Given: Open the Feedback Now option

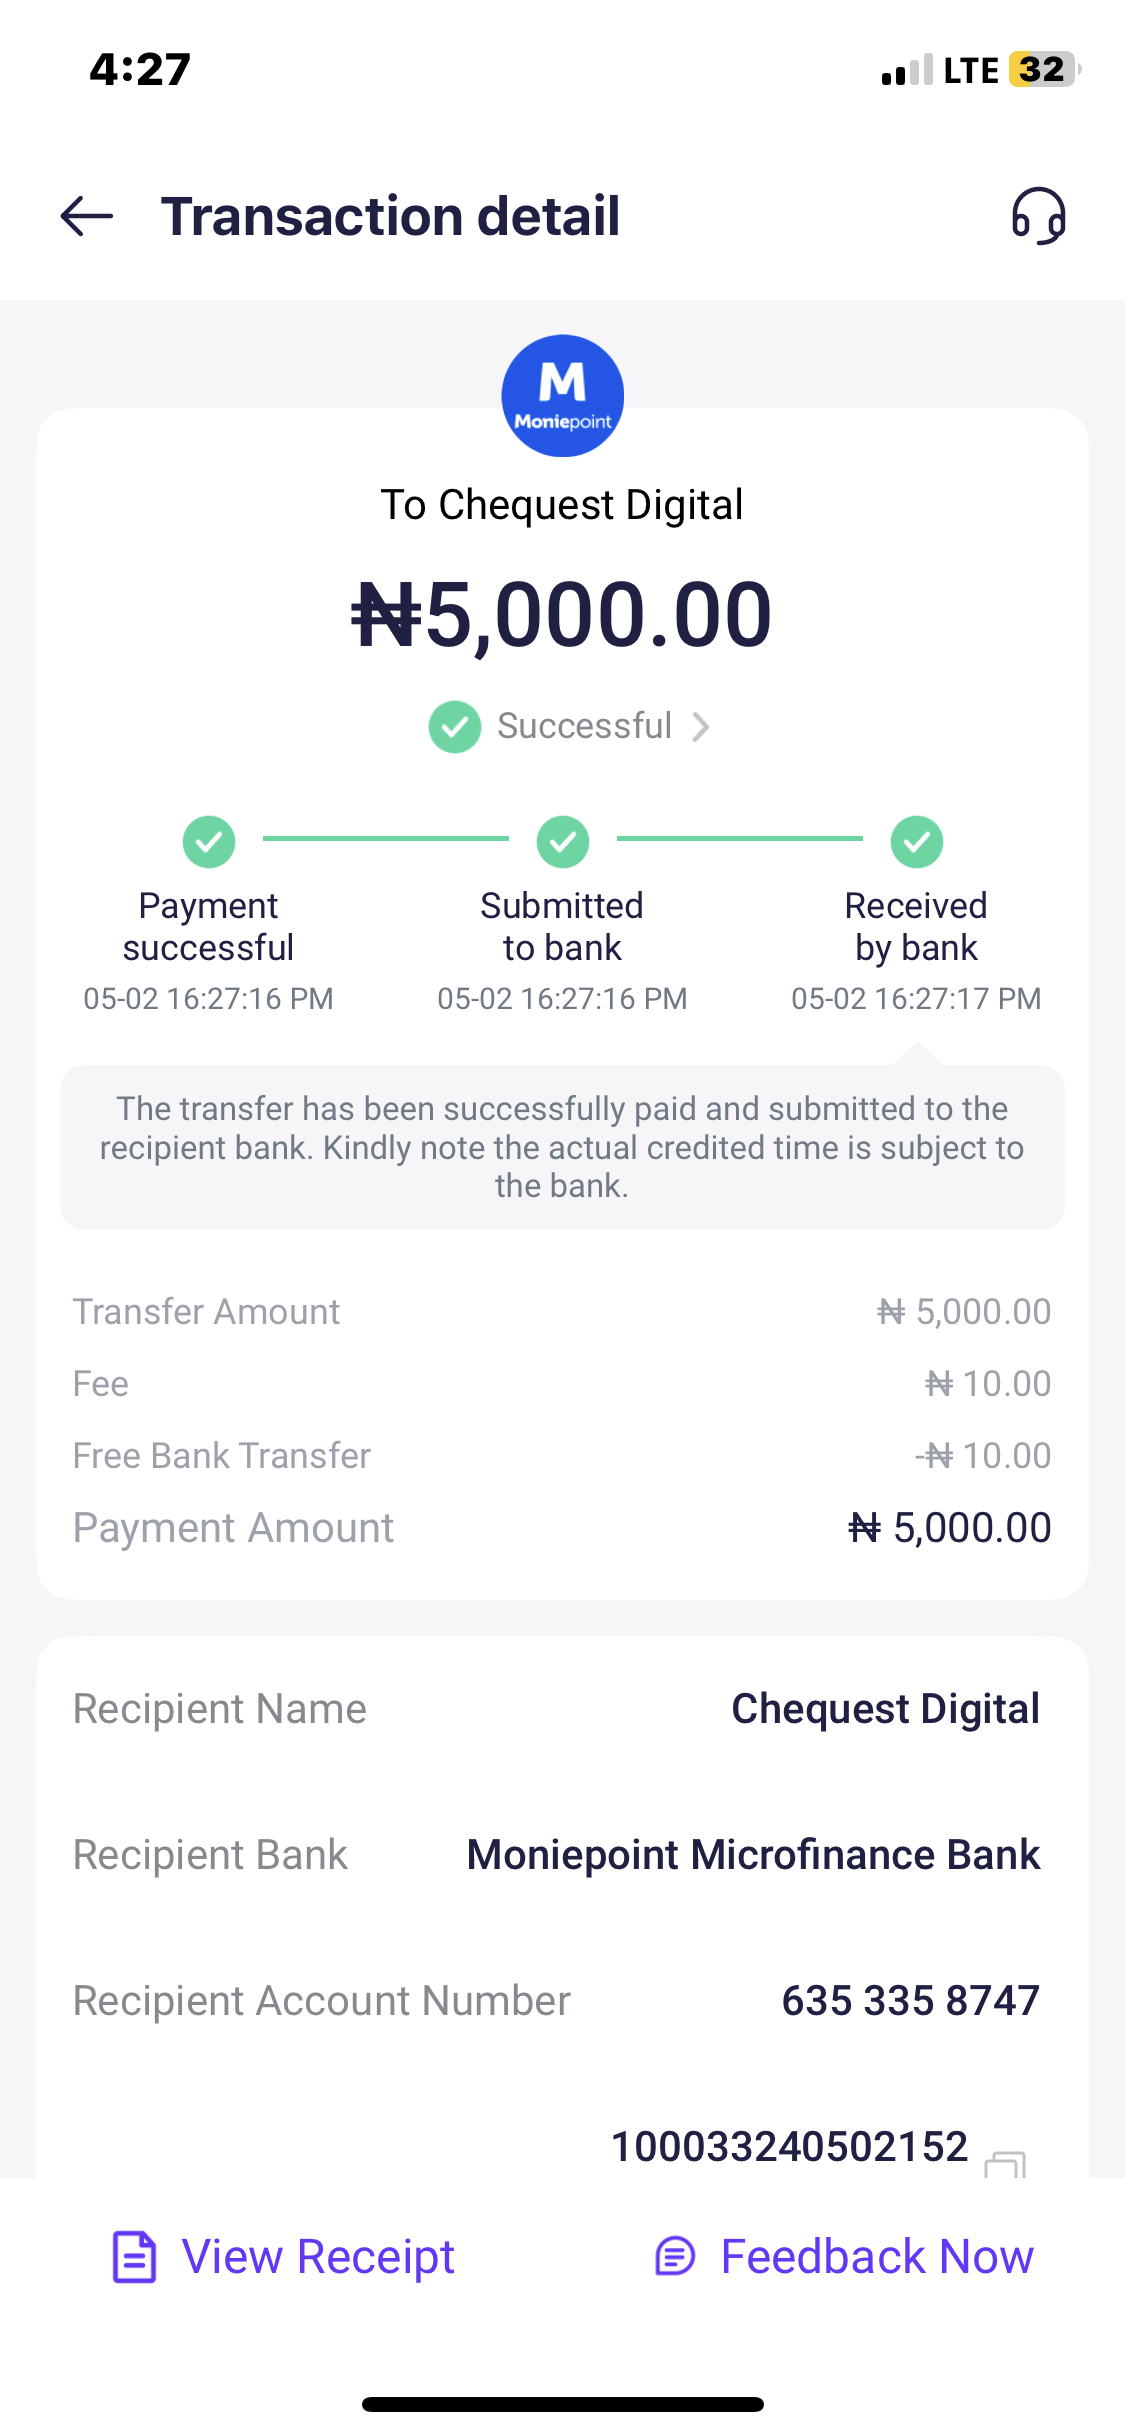Looking at the screenshot, I should coord(876,2257).
